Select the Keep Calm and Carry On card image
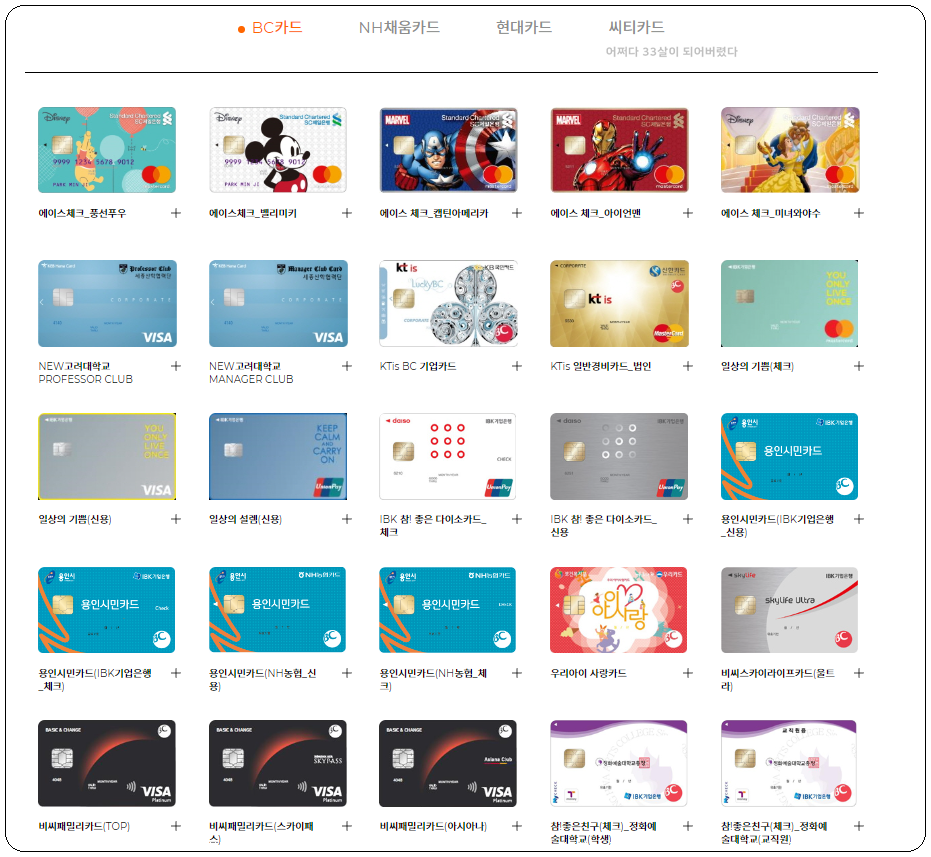This screenshot has width=931, height=857. coord(277,456)
